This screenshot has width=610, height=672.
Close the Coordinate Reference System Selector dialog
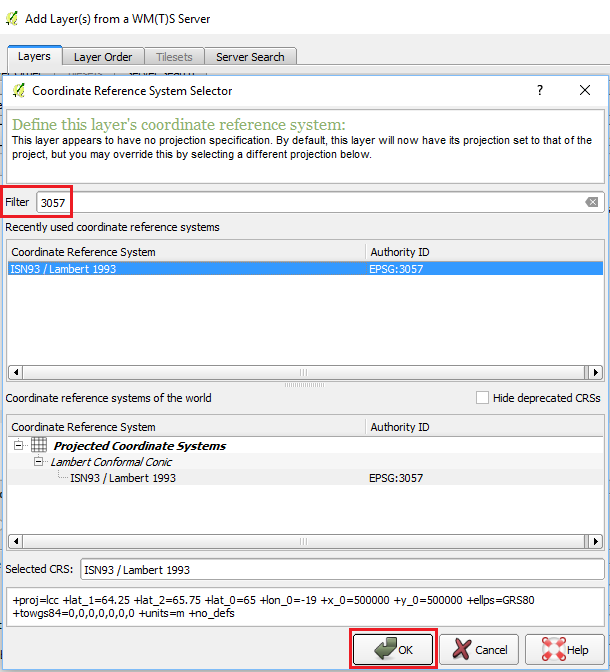585,90
